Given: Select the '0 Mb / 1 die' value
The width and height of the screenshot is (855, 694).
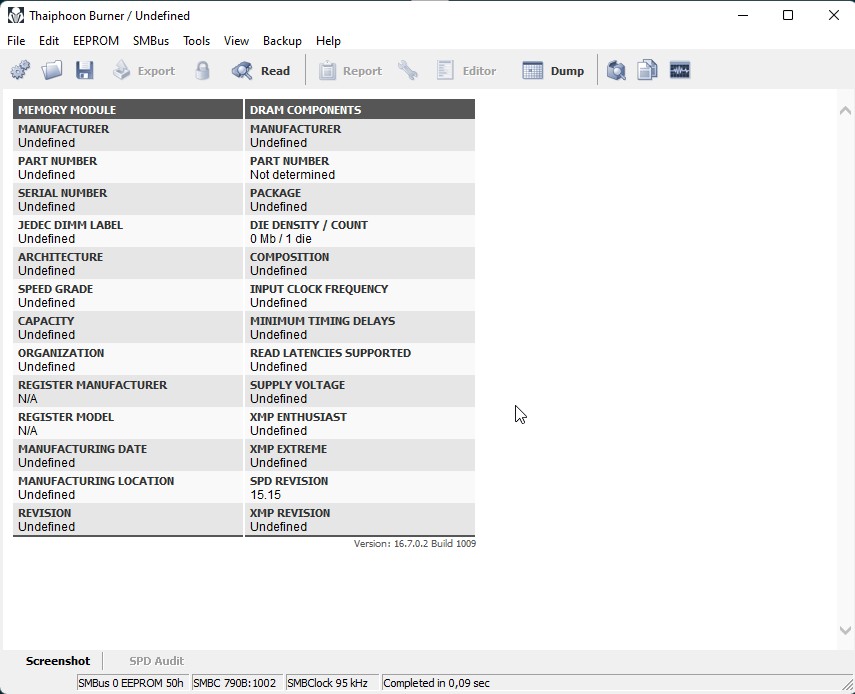Looking at the screenshot, I should tap(281, 238).
